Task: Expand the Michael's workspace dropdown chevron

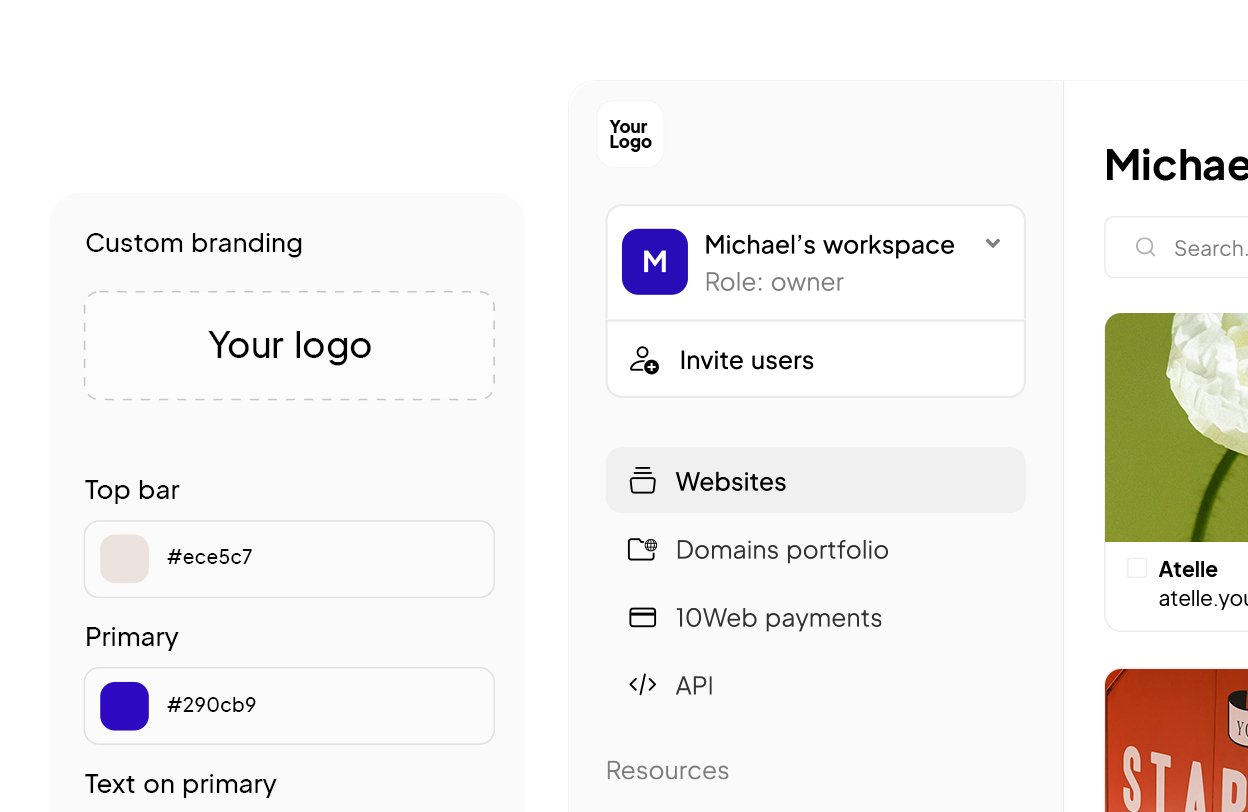Action: [992, 243]
